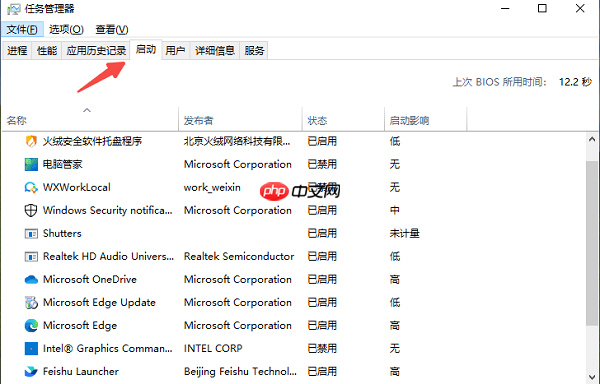Sort by the 启动影响 column header
The height and width of the screenshot is (384, 600).
click(x=426, y=120)
